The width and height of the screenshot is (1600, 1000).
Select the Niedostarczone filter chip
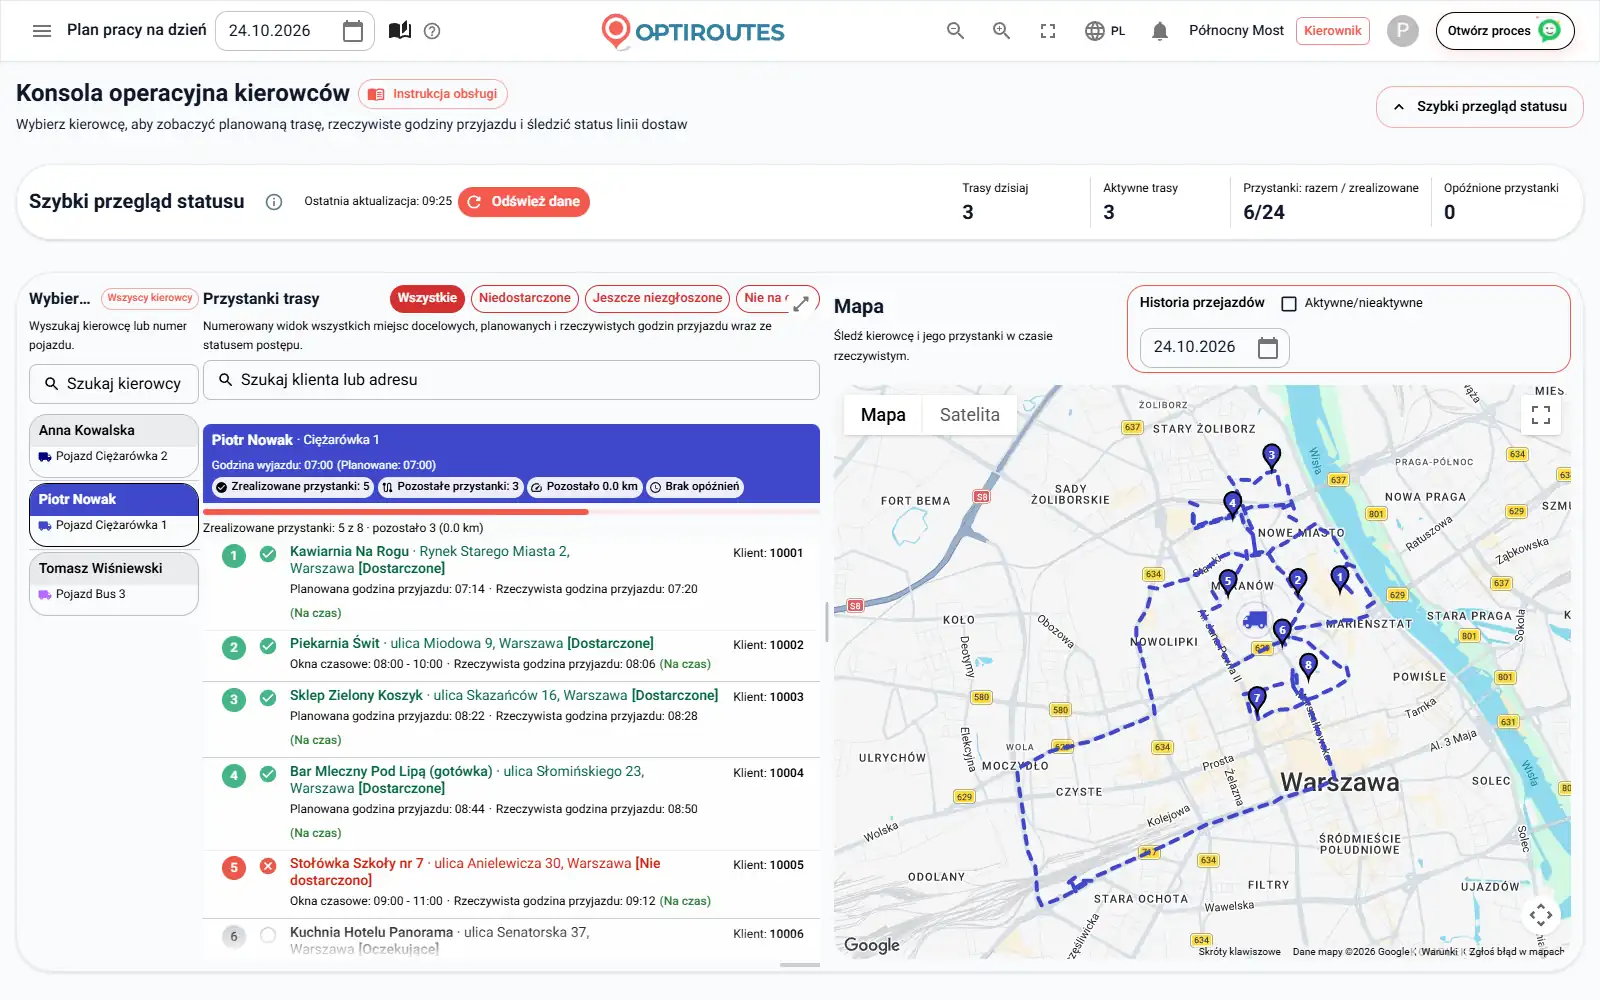[525, 298]
